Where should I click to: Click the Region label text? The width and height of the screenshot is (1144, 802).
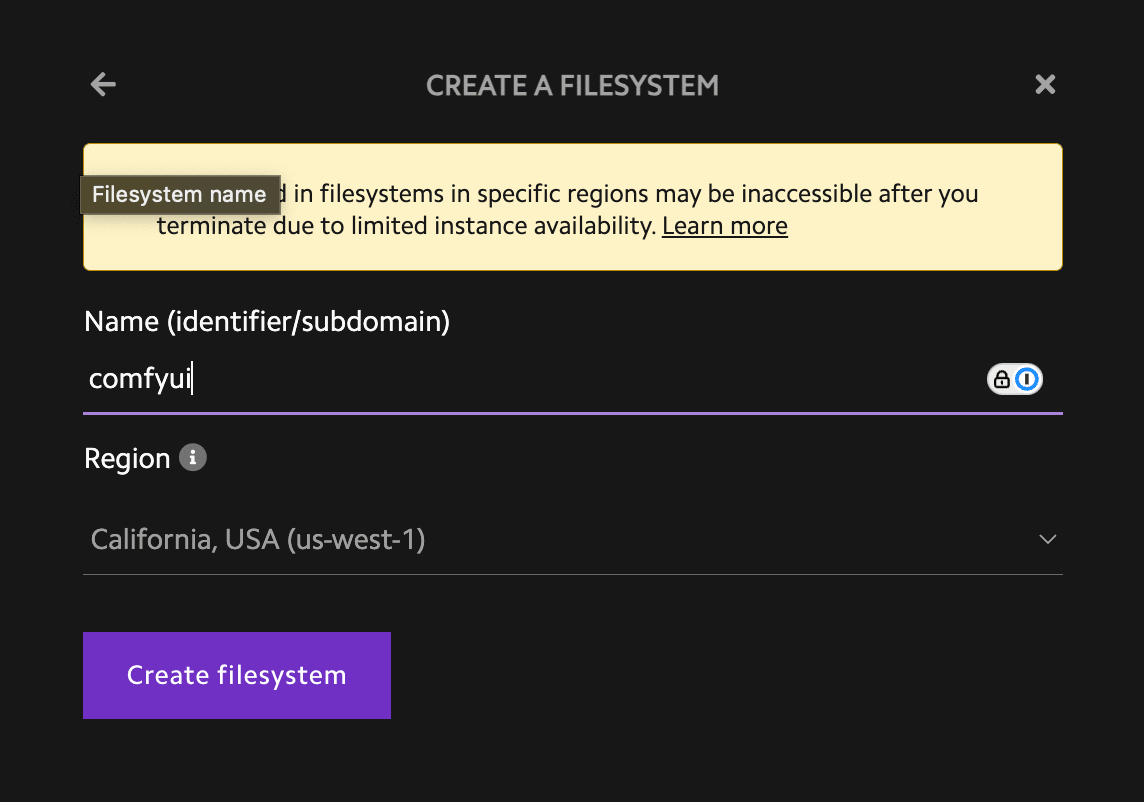(127, 459)
